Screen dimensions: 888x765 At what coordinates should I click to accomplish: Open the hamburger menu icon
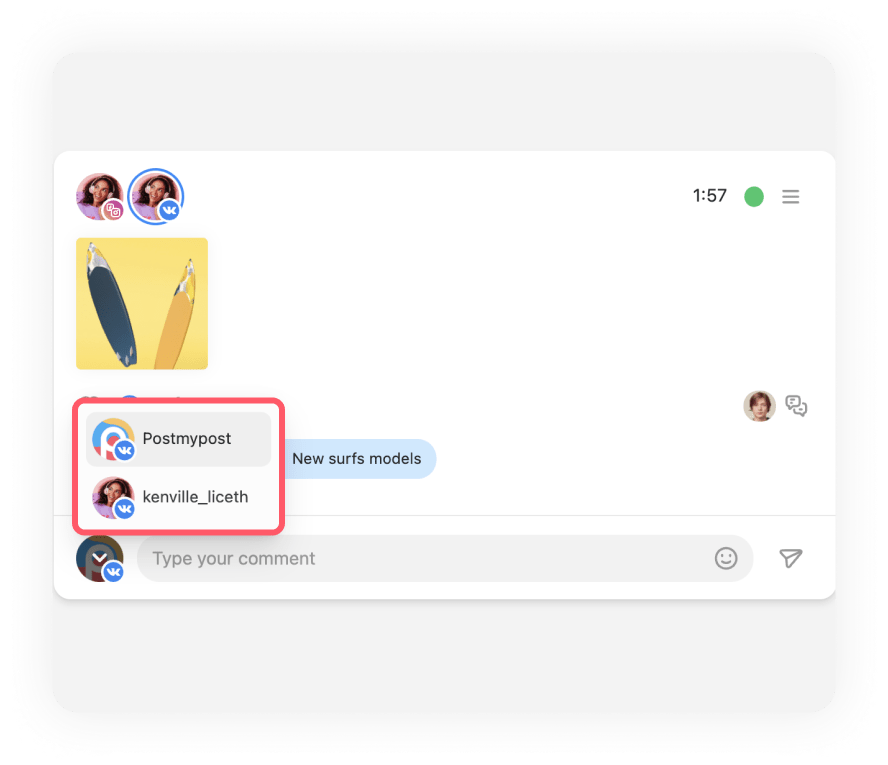[790, 196]
